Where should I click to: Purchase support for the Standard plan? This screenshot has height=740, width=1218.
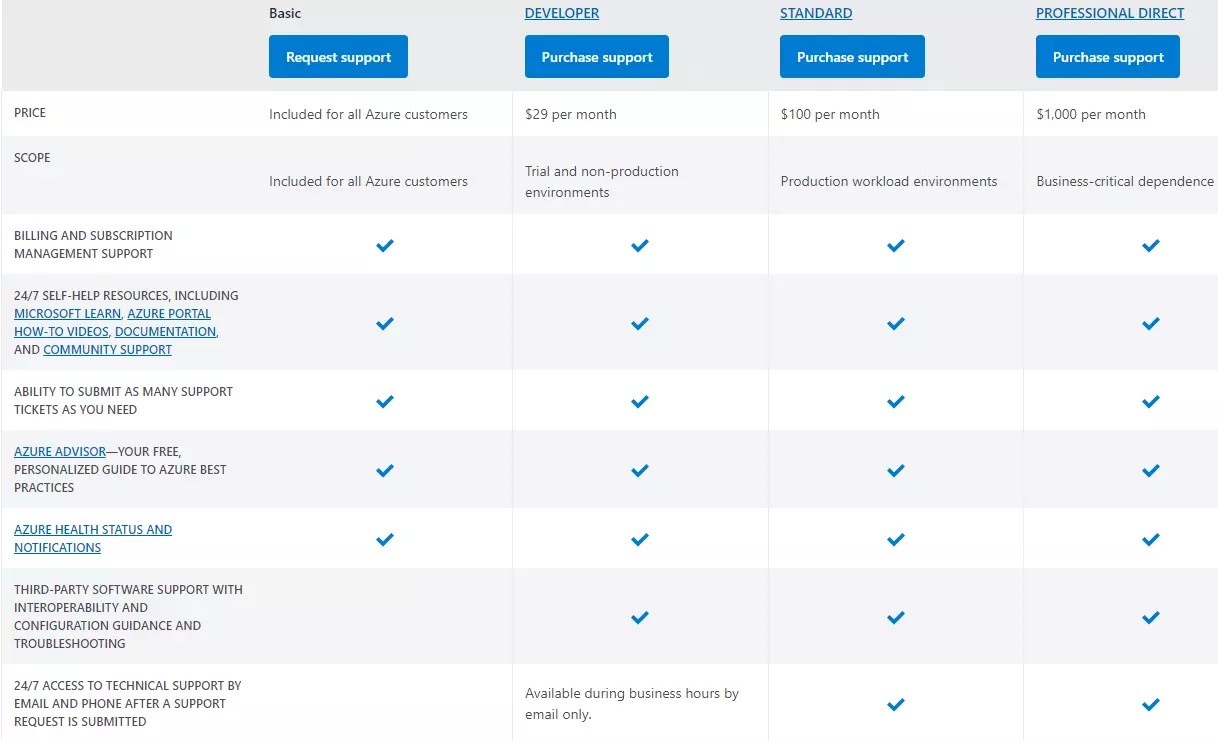(x=851, y=57)
